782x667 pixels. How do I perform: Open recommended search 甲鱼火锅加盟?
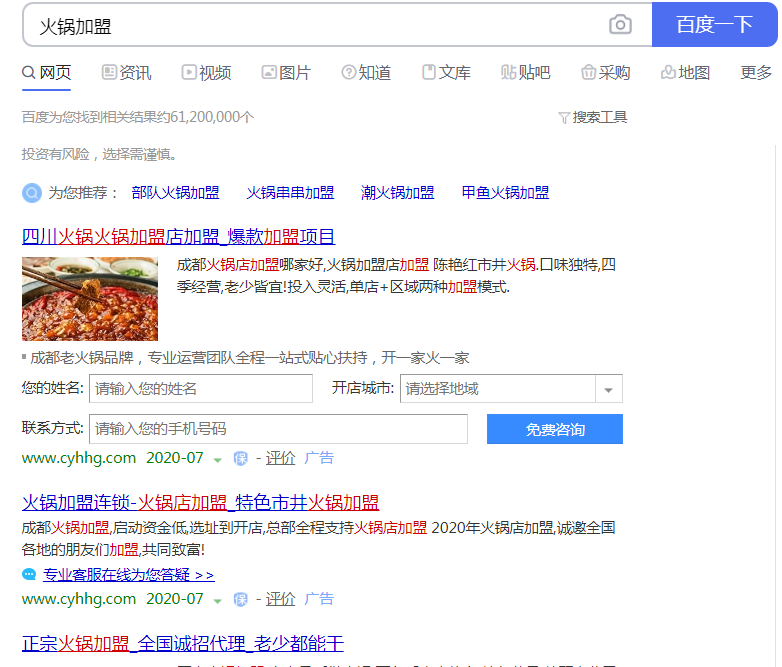505,193
